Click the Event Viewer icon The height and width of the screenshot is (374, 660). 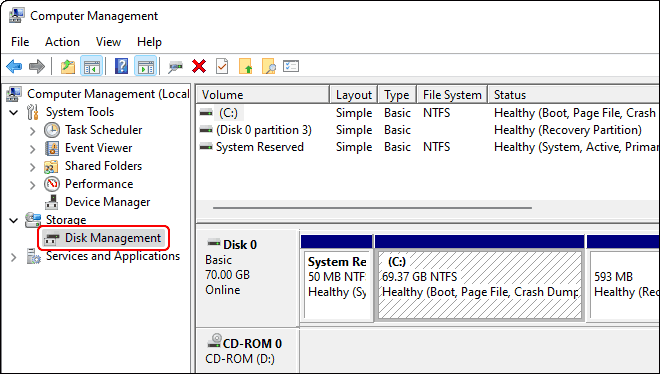coord(52,148)
